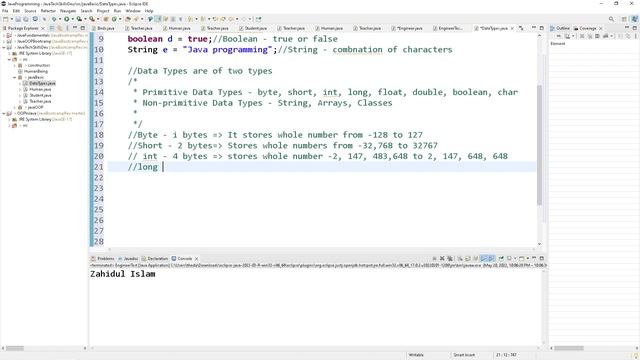Switch to the Student.java editor tab
This screenshot has width=640, height=360.
point(253,28)
